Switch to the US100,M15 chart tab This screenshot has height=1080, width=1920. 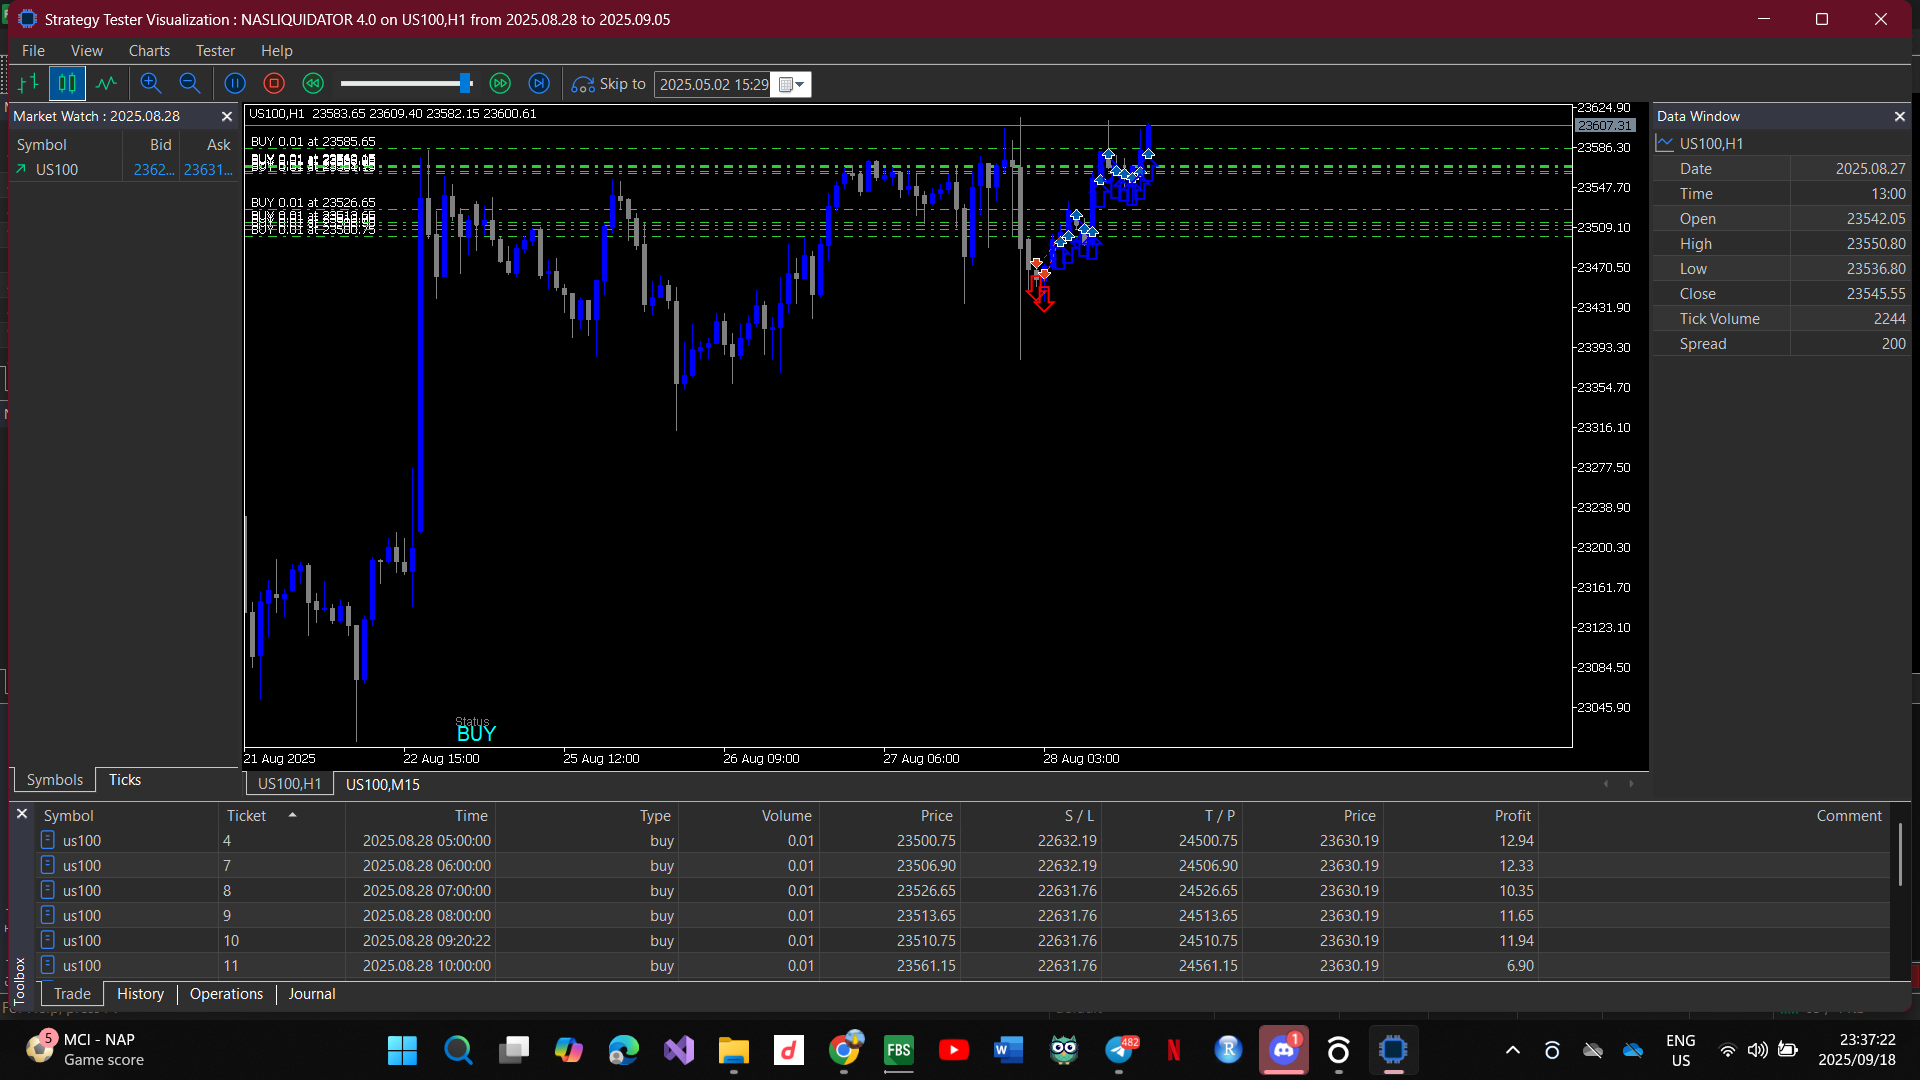pyautogui.click(x=383, y=784)
